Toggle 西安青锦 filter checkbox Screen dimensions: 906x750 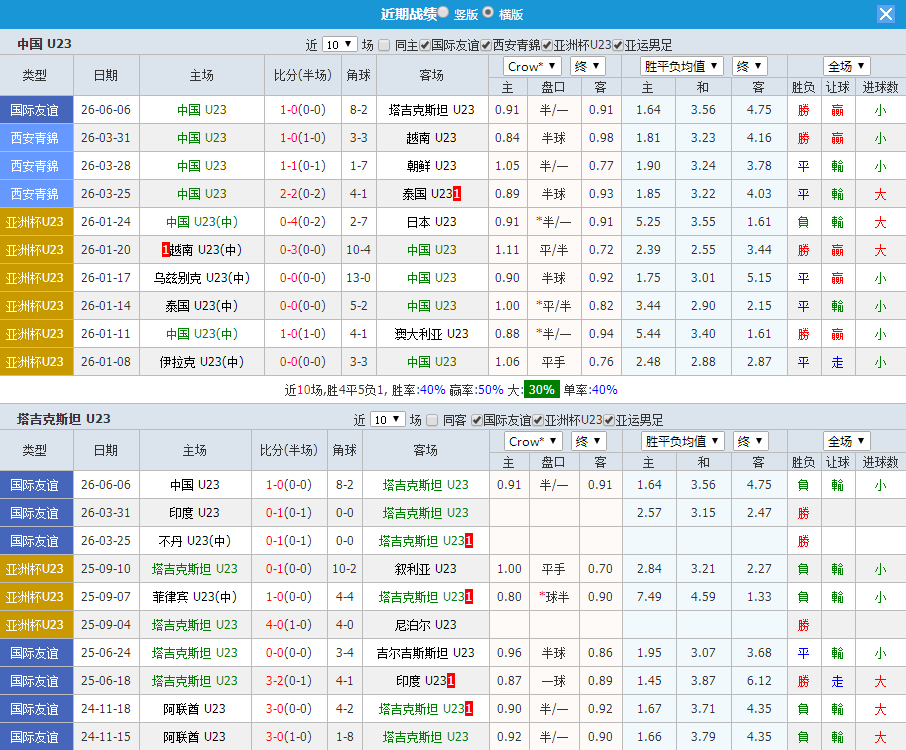pos(486,45)
